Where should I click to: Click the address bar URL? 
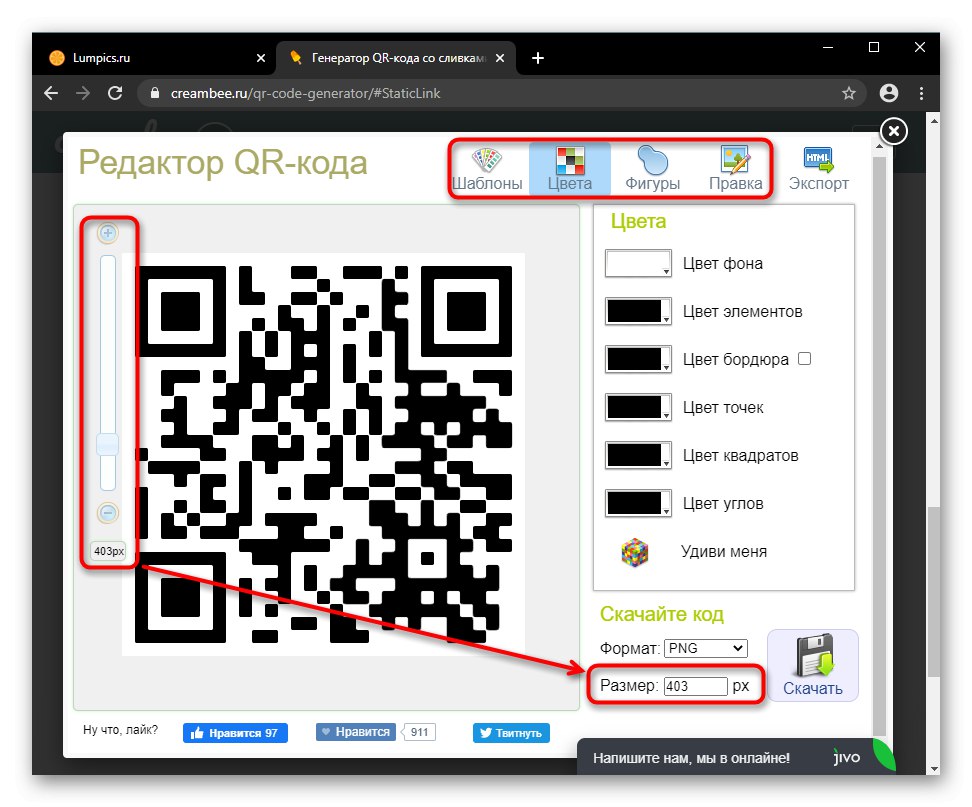coord(306,94)
